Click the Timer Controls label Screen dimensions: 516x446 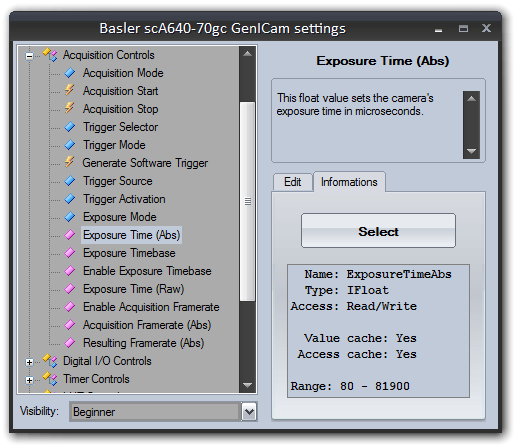click(x=96, y=379)
